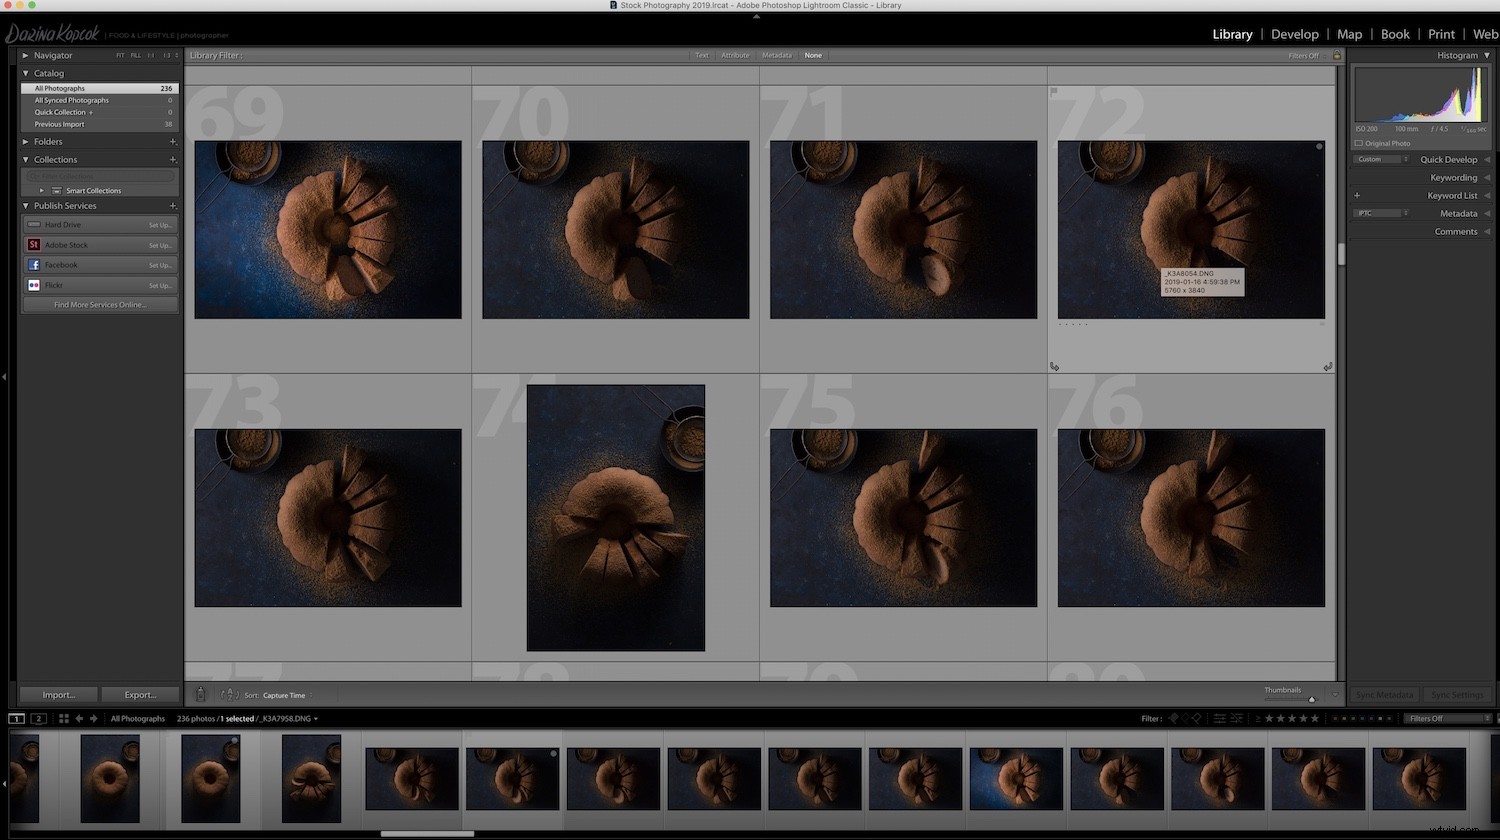Select the Metadata tab in Library Filter
The height and width of the screenshot is (840, 1500).
776,55
